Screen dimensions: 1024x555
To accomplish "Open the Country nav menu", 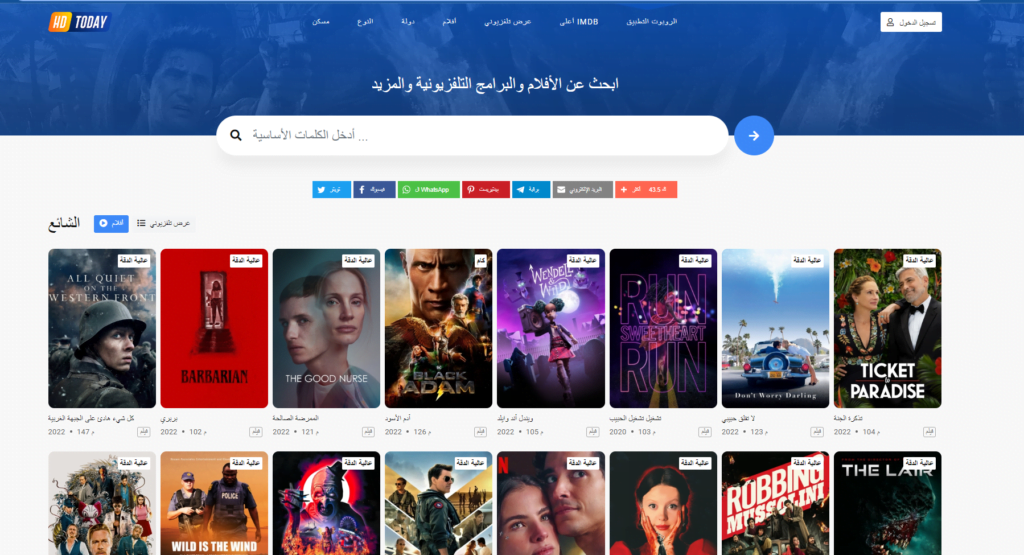I will pyautogui.click(x=408, y=22).
